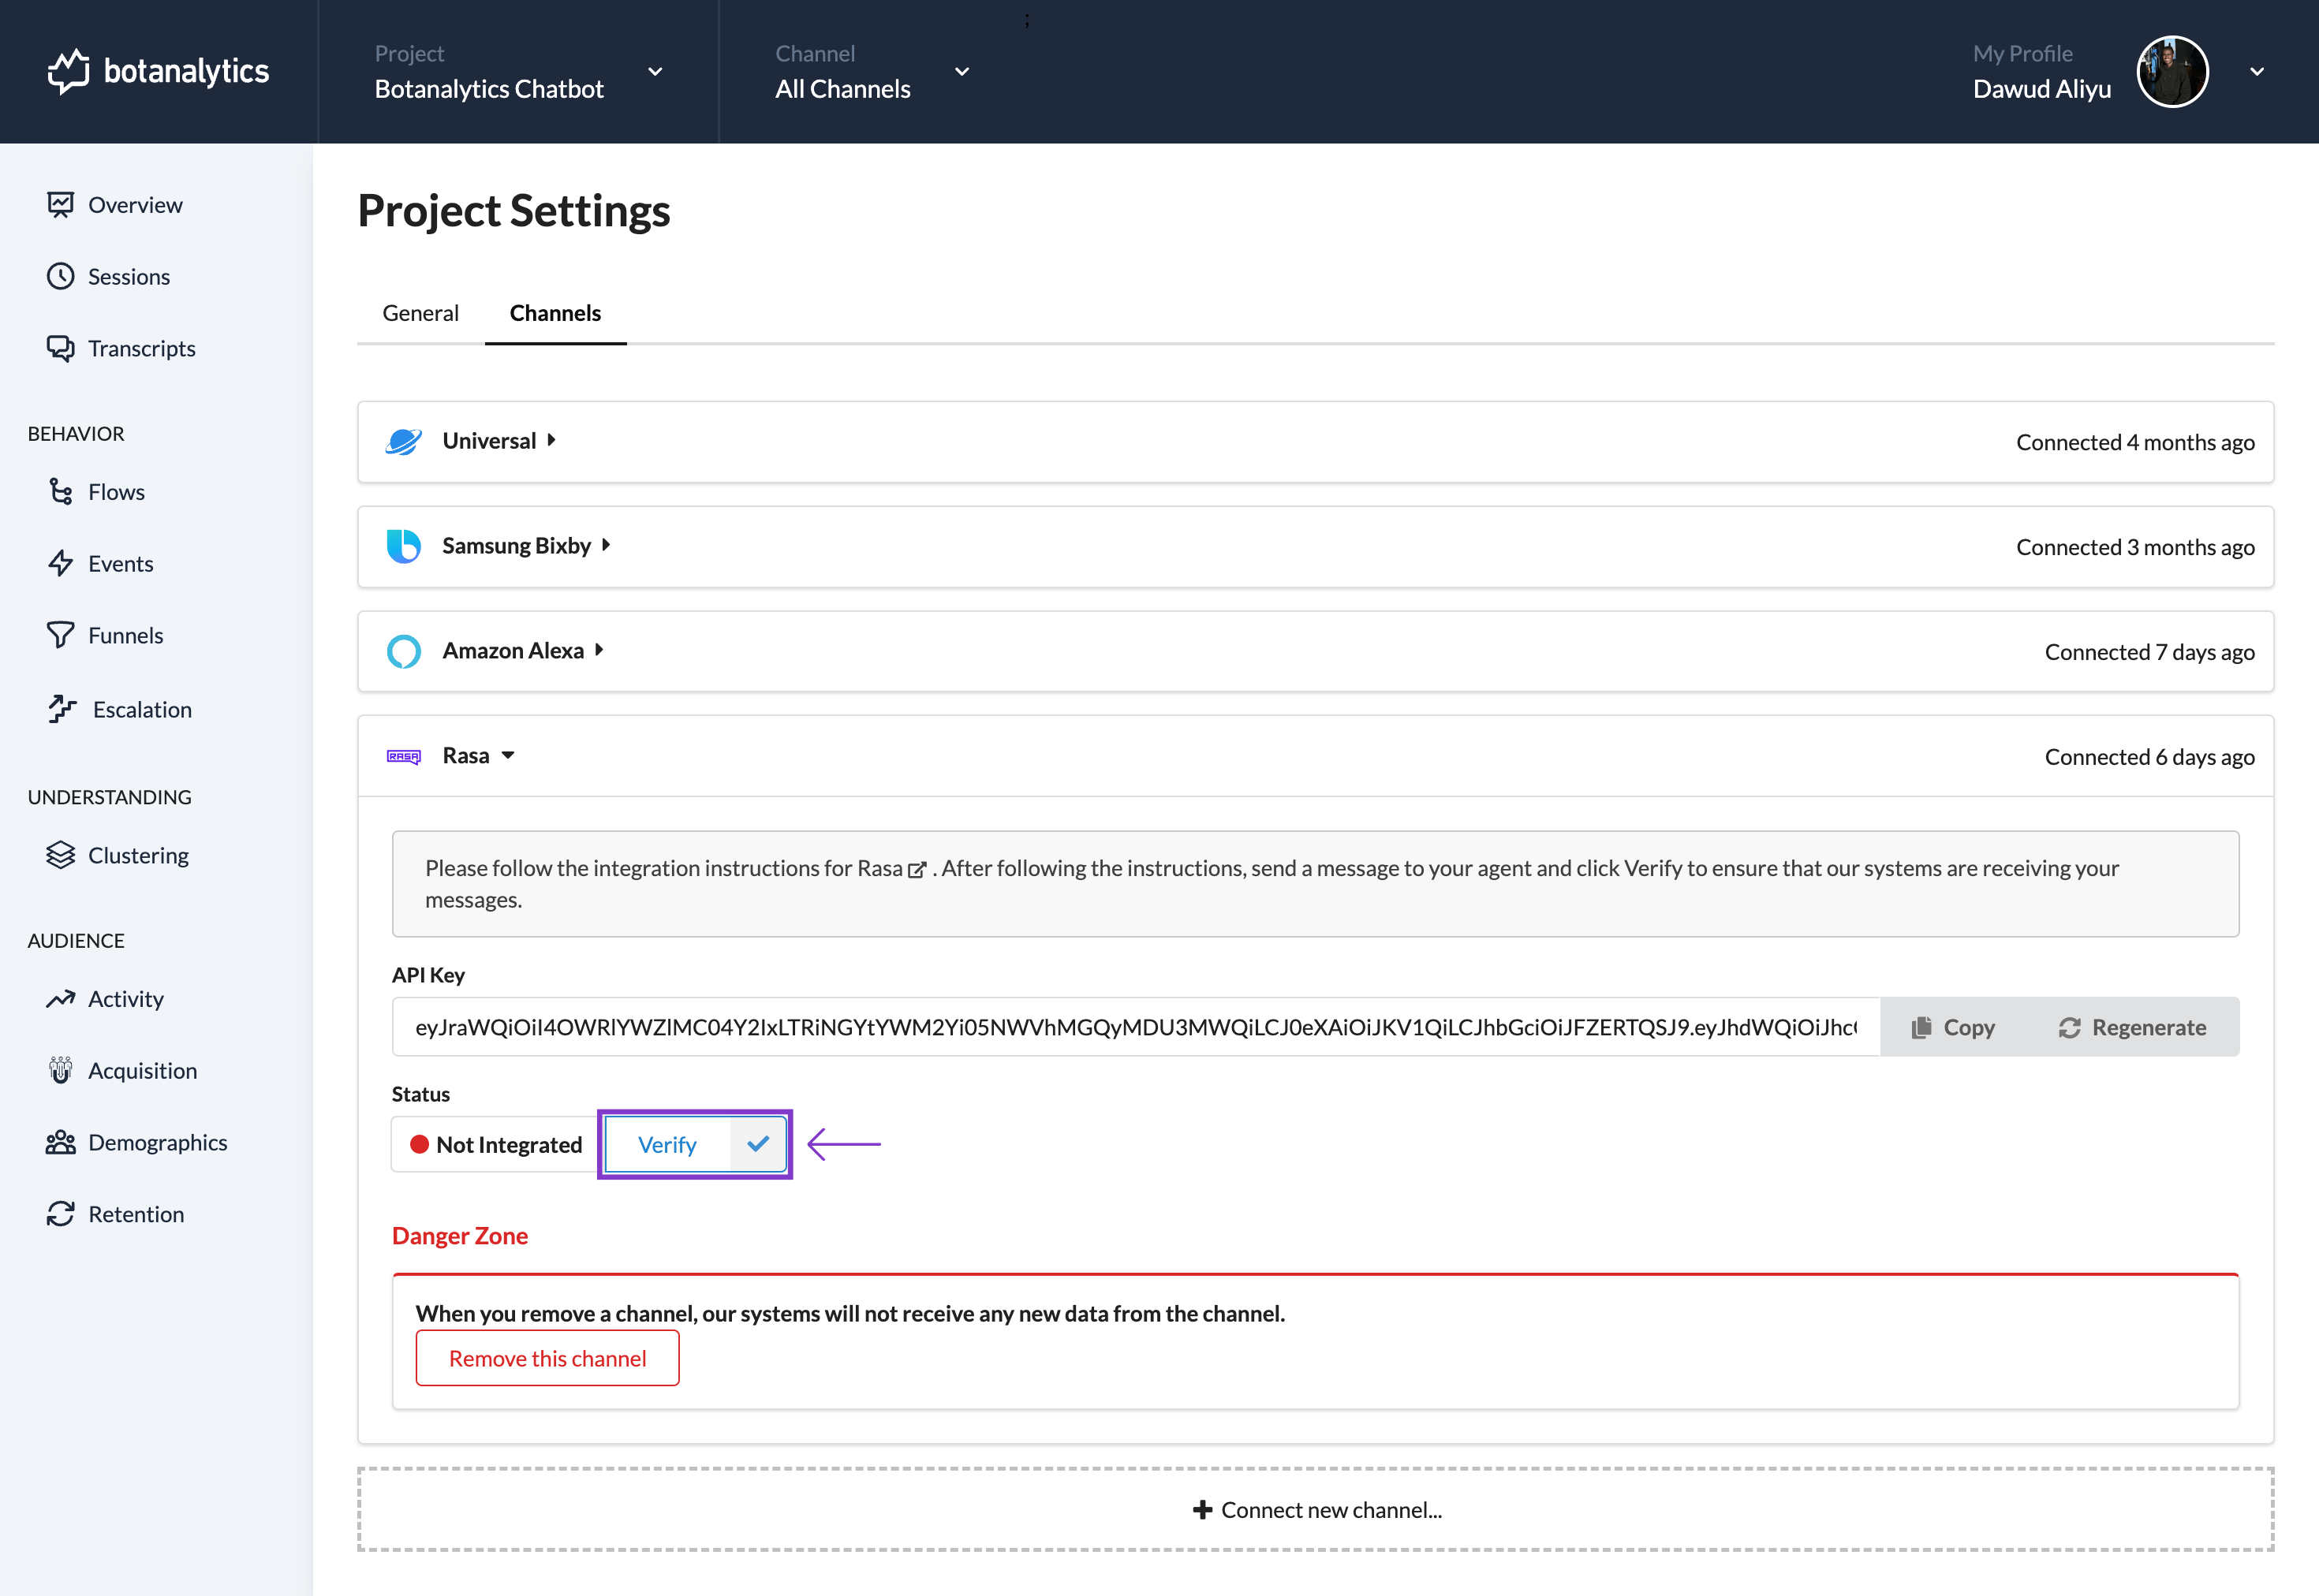Expand the Samsung Bixby channel row
The width and height of the screenshot is (2319, 1596).
tap(1315, 546)
